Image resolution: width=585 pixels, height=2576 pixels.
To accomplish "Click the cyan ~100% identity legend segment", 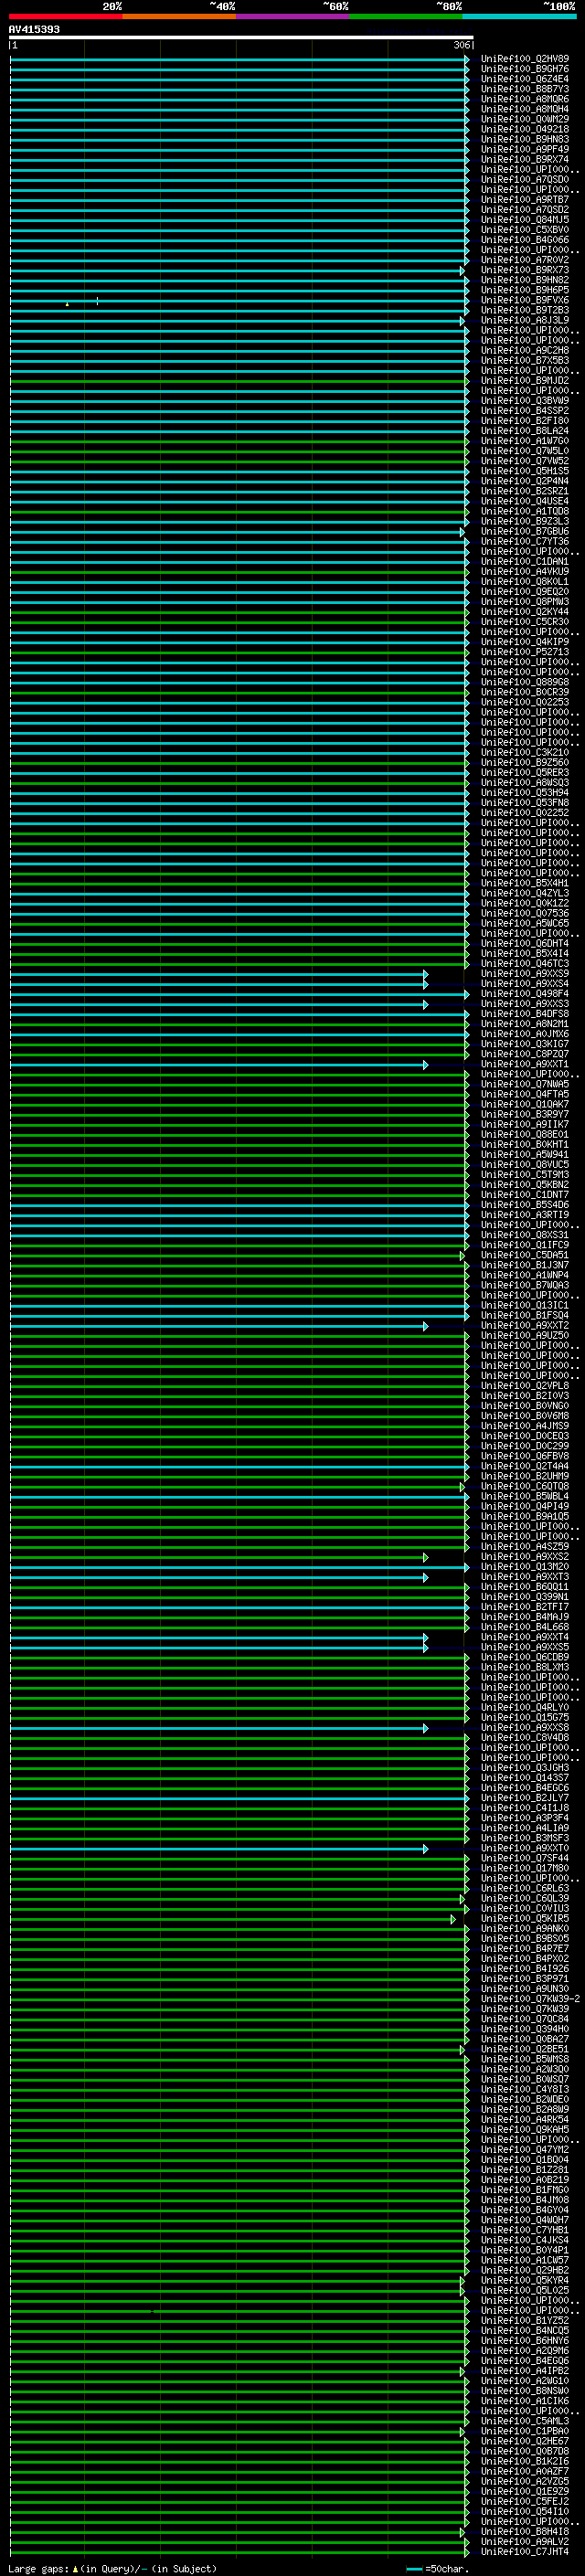I will coord(518,16).
